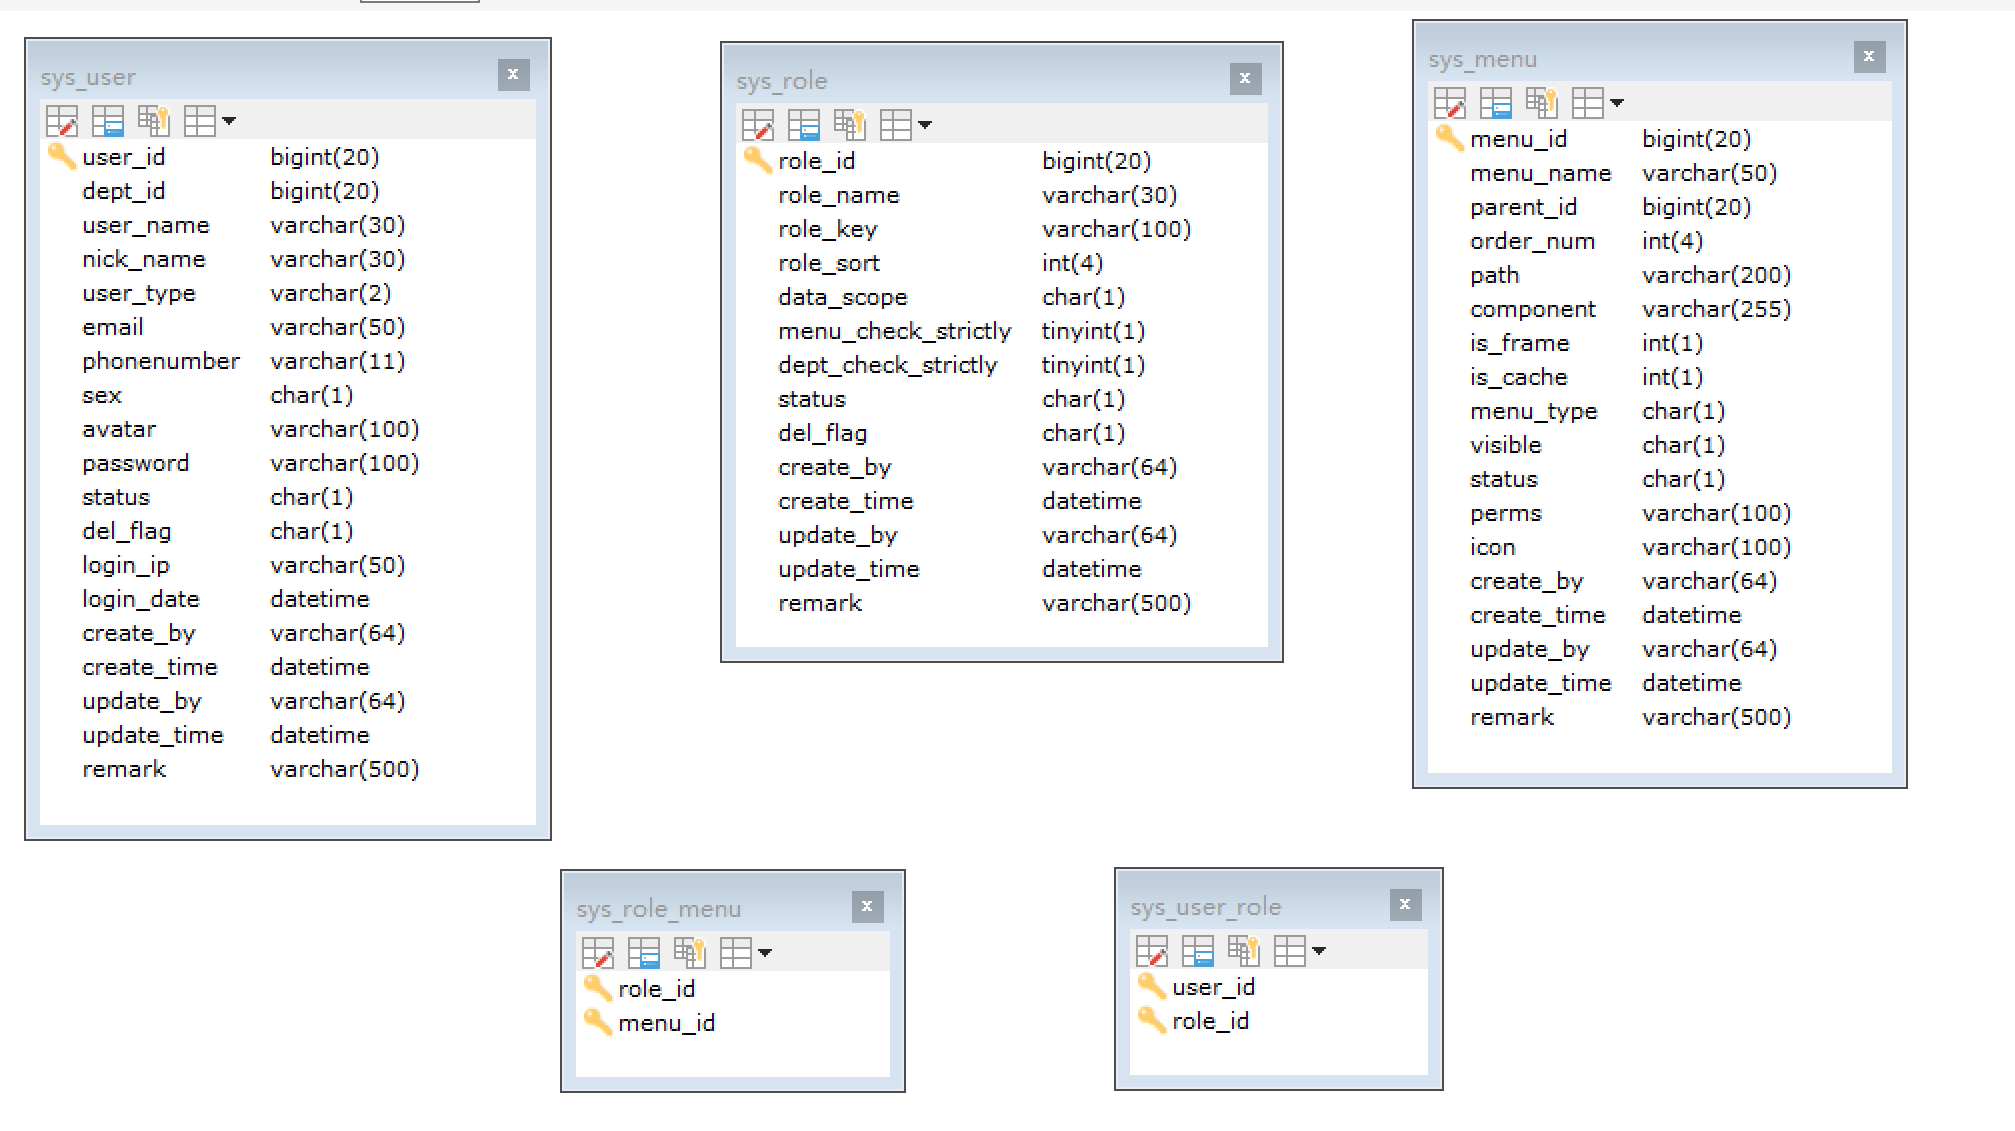Screen dimensions: 2015x1131
Task: Open the table view dropdown arrow in sys_user
Action: pos(229,121)
